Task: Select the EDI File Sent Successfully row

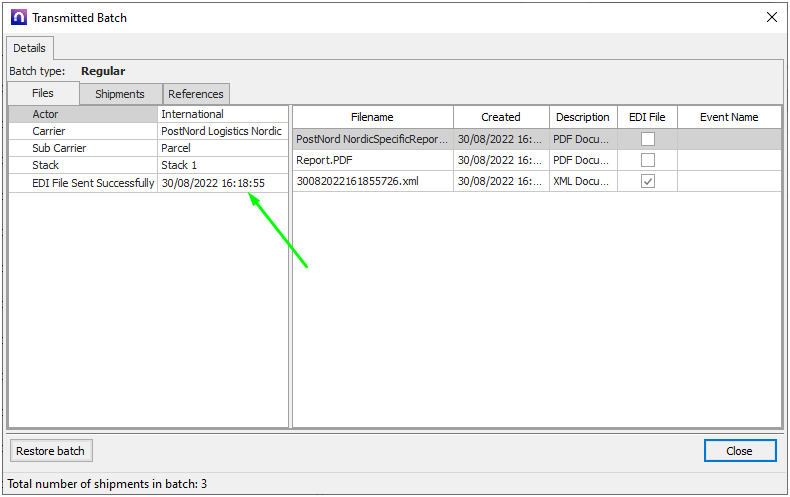Action: pyautogui.click(x=83, y=183)
